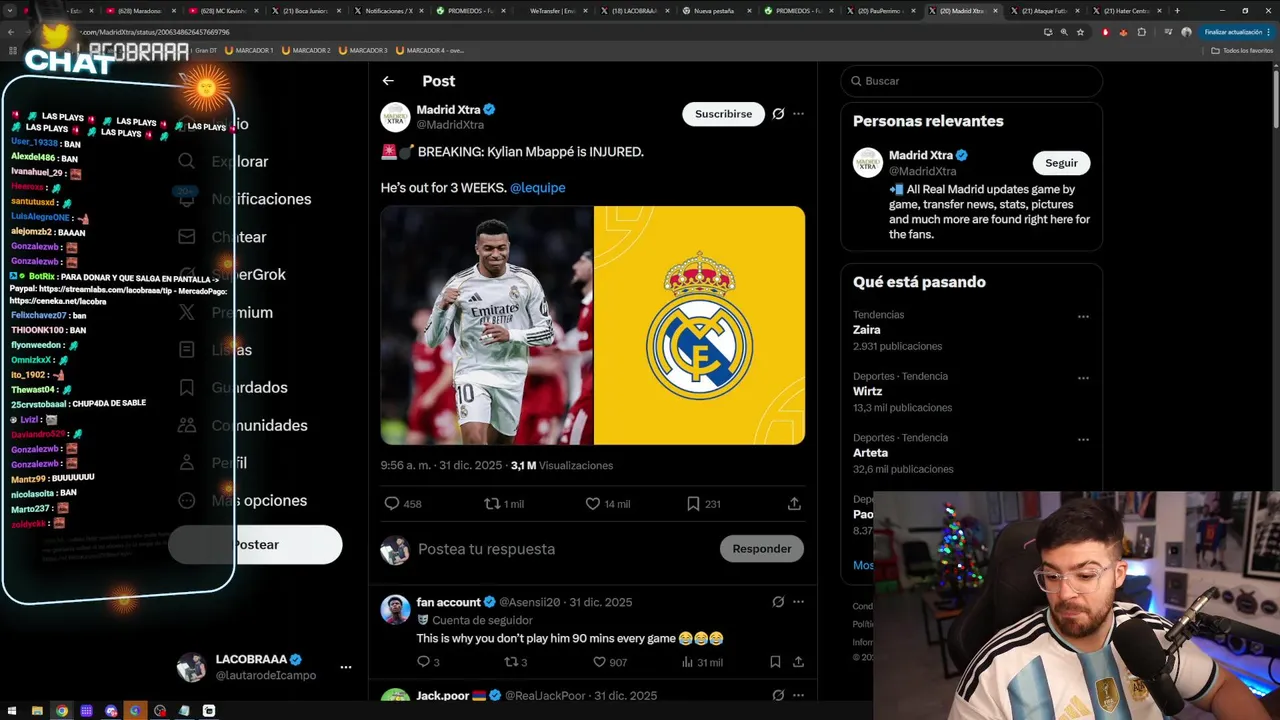Open options for Wirtz trend
This screenshot has height=720, width=1280.
[1083, 378]
